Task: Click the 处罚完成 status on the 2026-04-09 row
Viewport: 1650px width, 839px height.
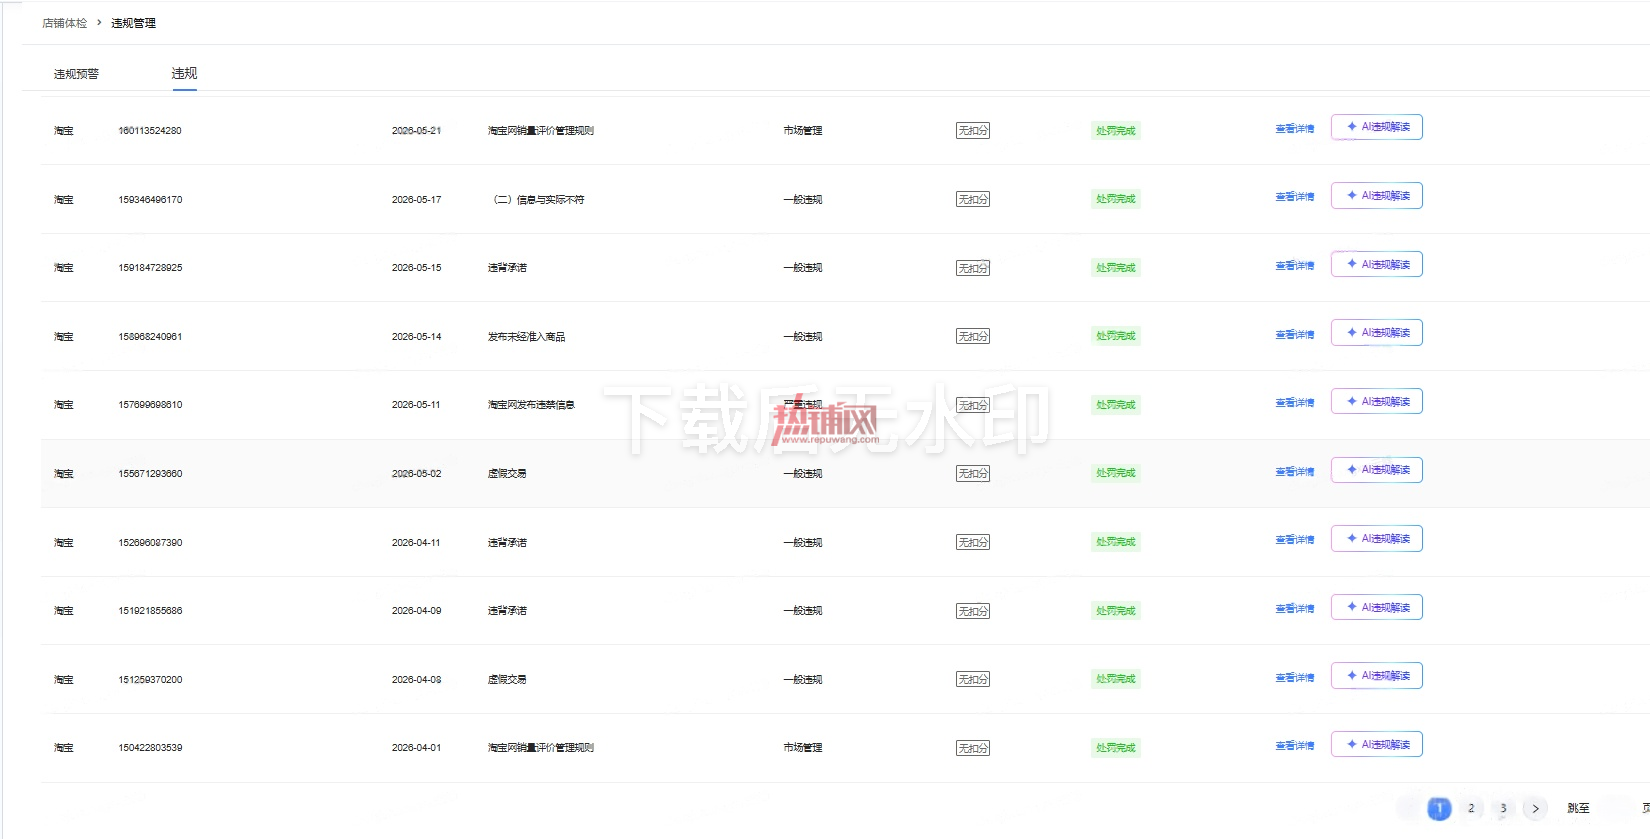Action: [1116, 610]
